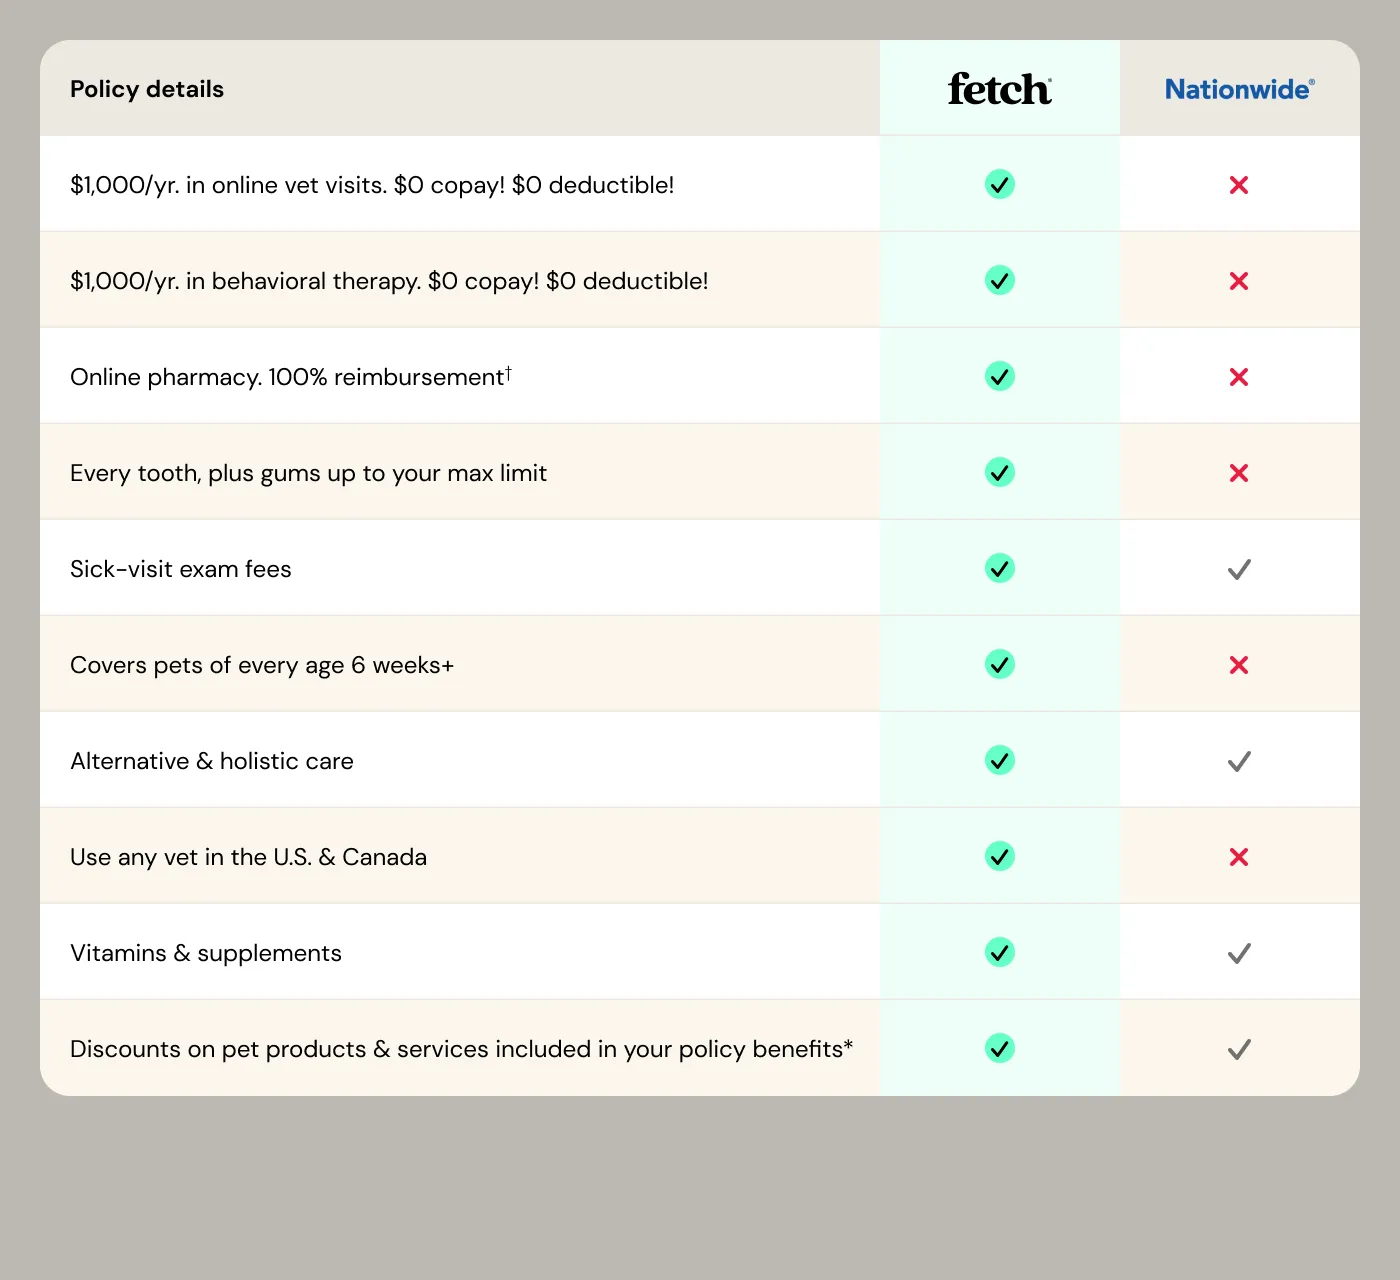Image resolution: width=1400 pixels, height=1280 pixels.
Task: Click the dagger footnote mark after reimbursement
Action: pos(508,372)
